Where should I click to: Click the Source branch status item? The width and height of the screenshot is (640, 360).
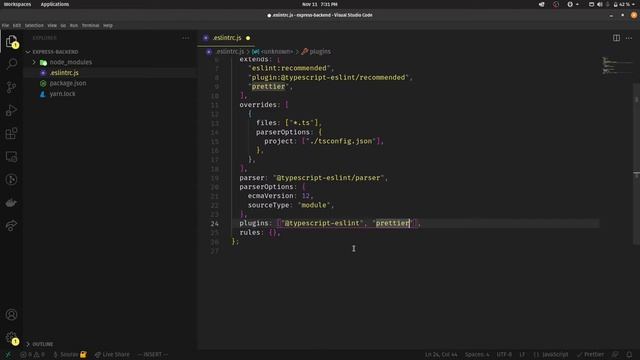(x=69, y=355)
